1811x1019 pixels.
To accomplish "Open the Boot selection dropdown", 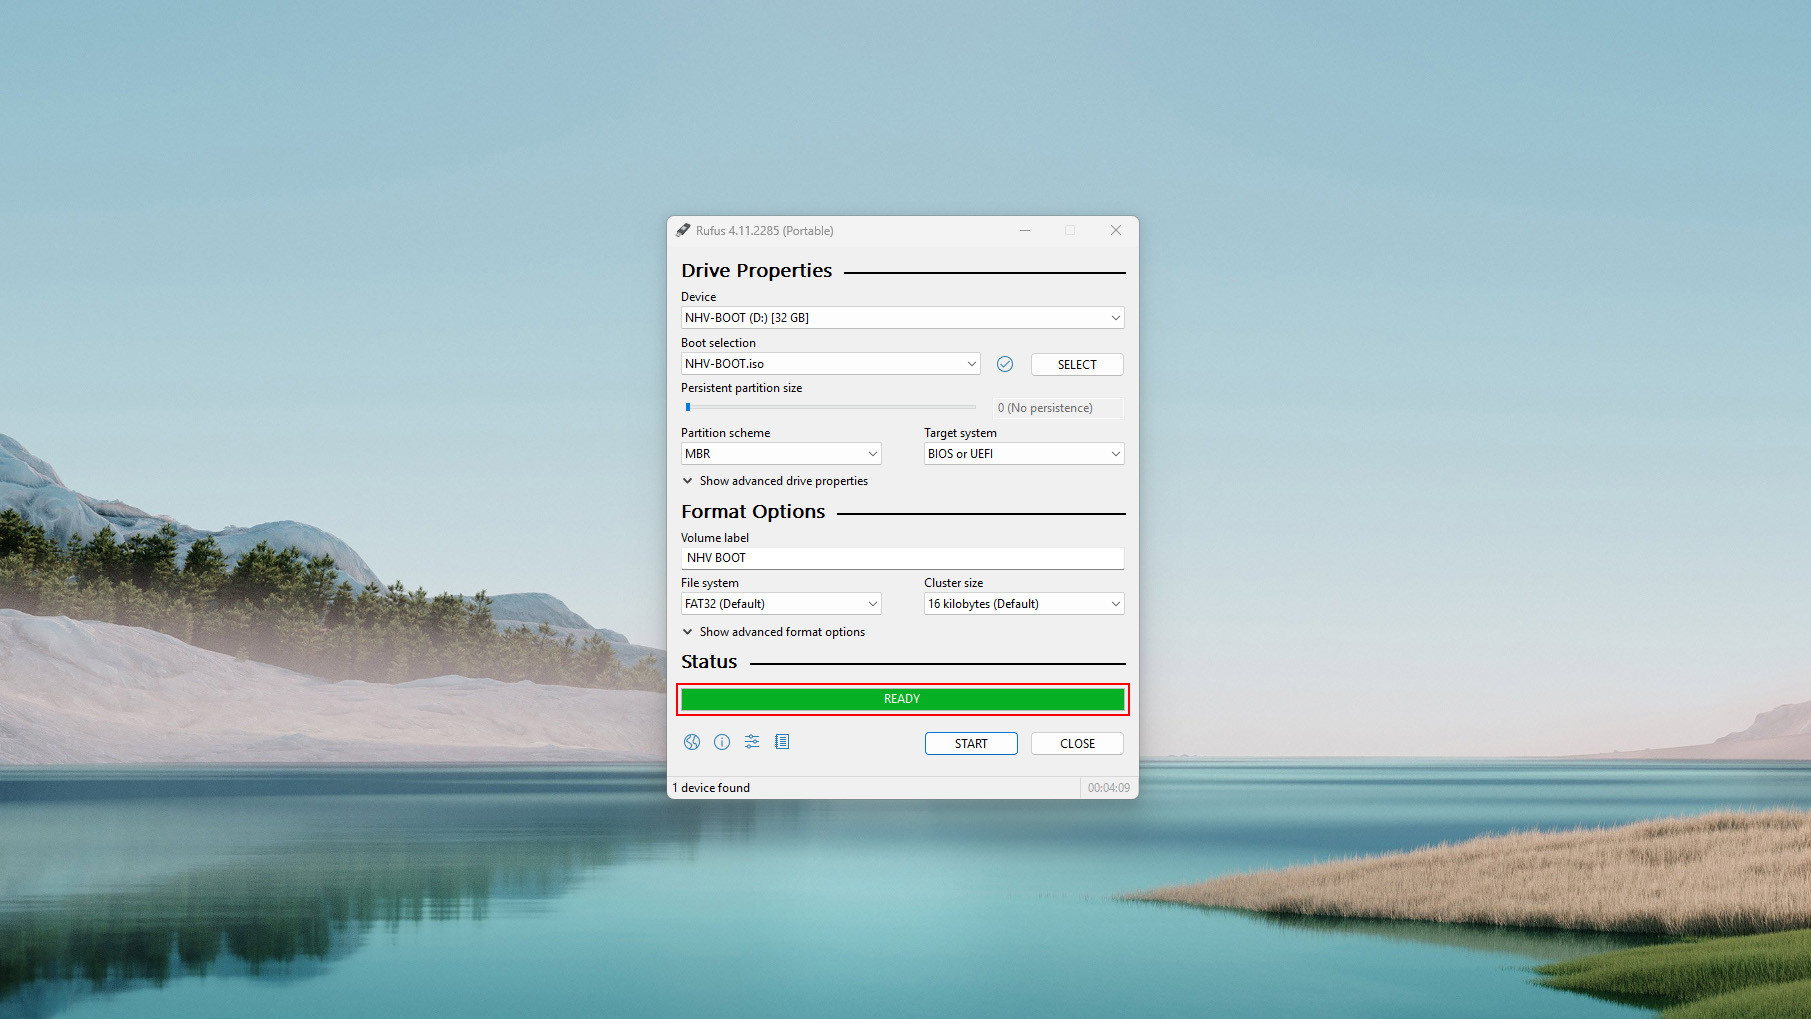I will point(830,364).
